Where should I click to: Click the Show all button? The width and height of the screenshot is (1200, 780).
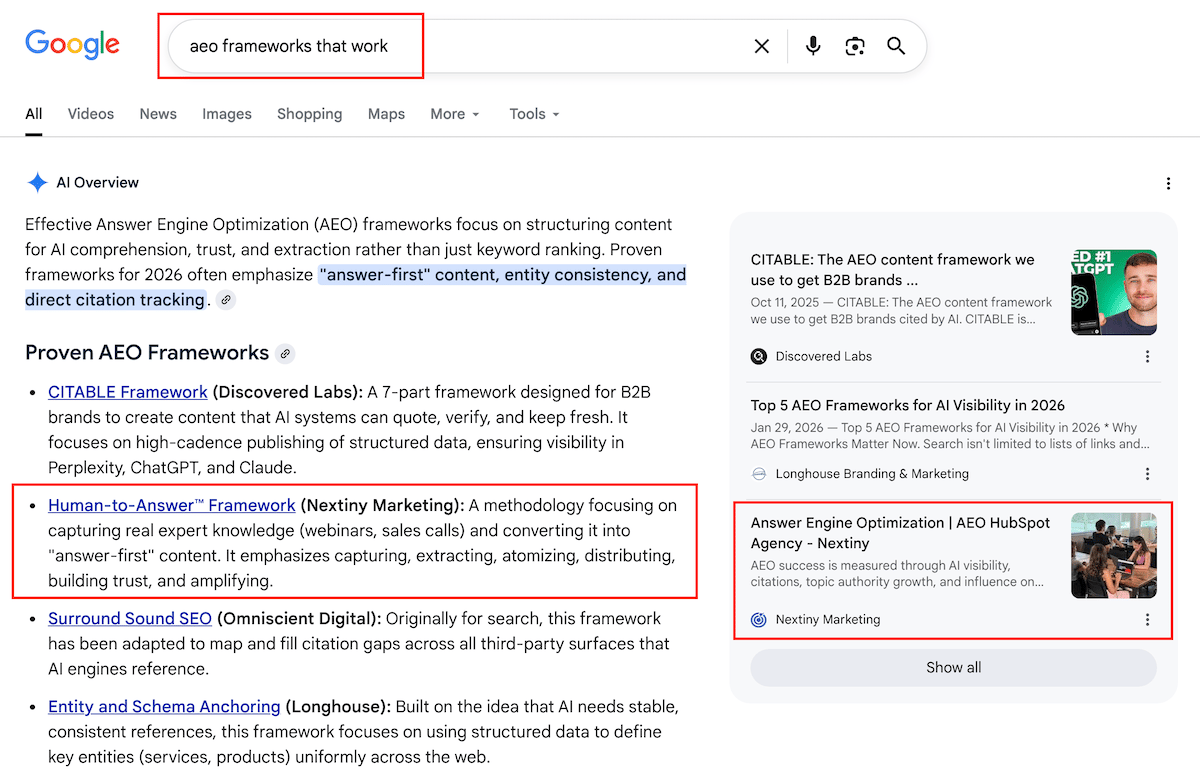click(953, 667)
